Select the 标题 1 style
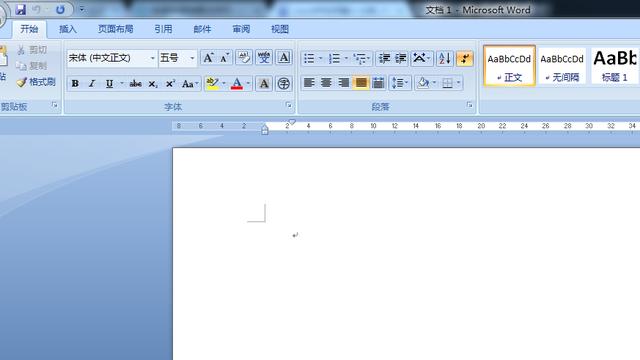Viewport: 640px width, 360px height. [x=615, y=66]
